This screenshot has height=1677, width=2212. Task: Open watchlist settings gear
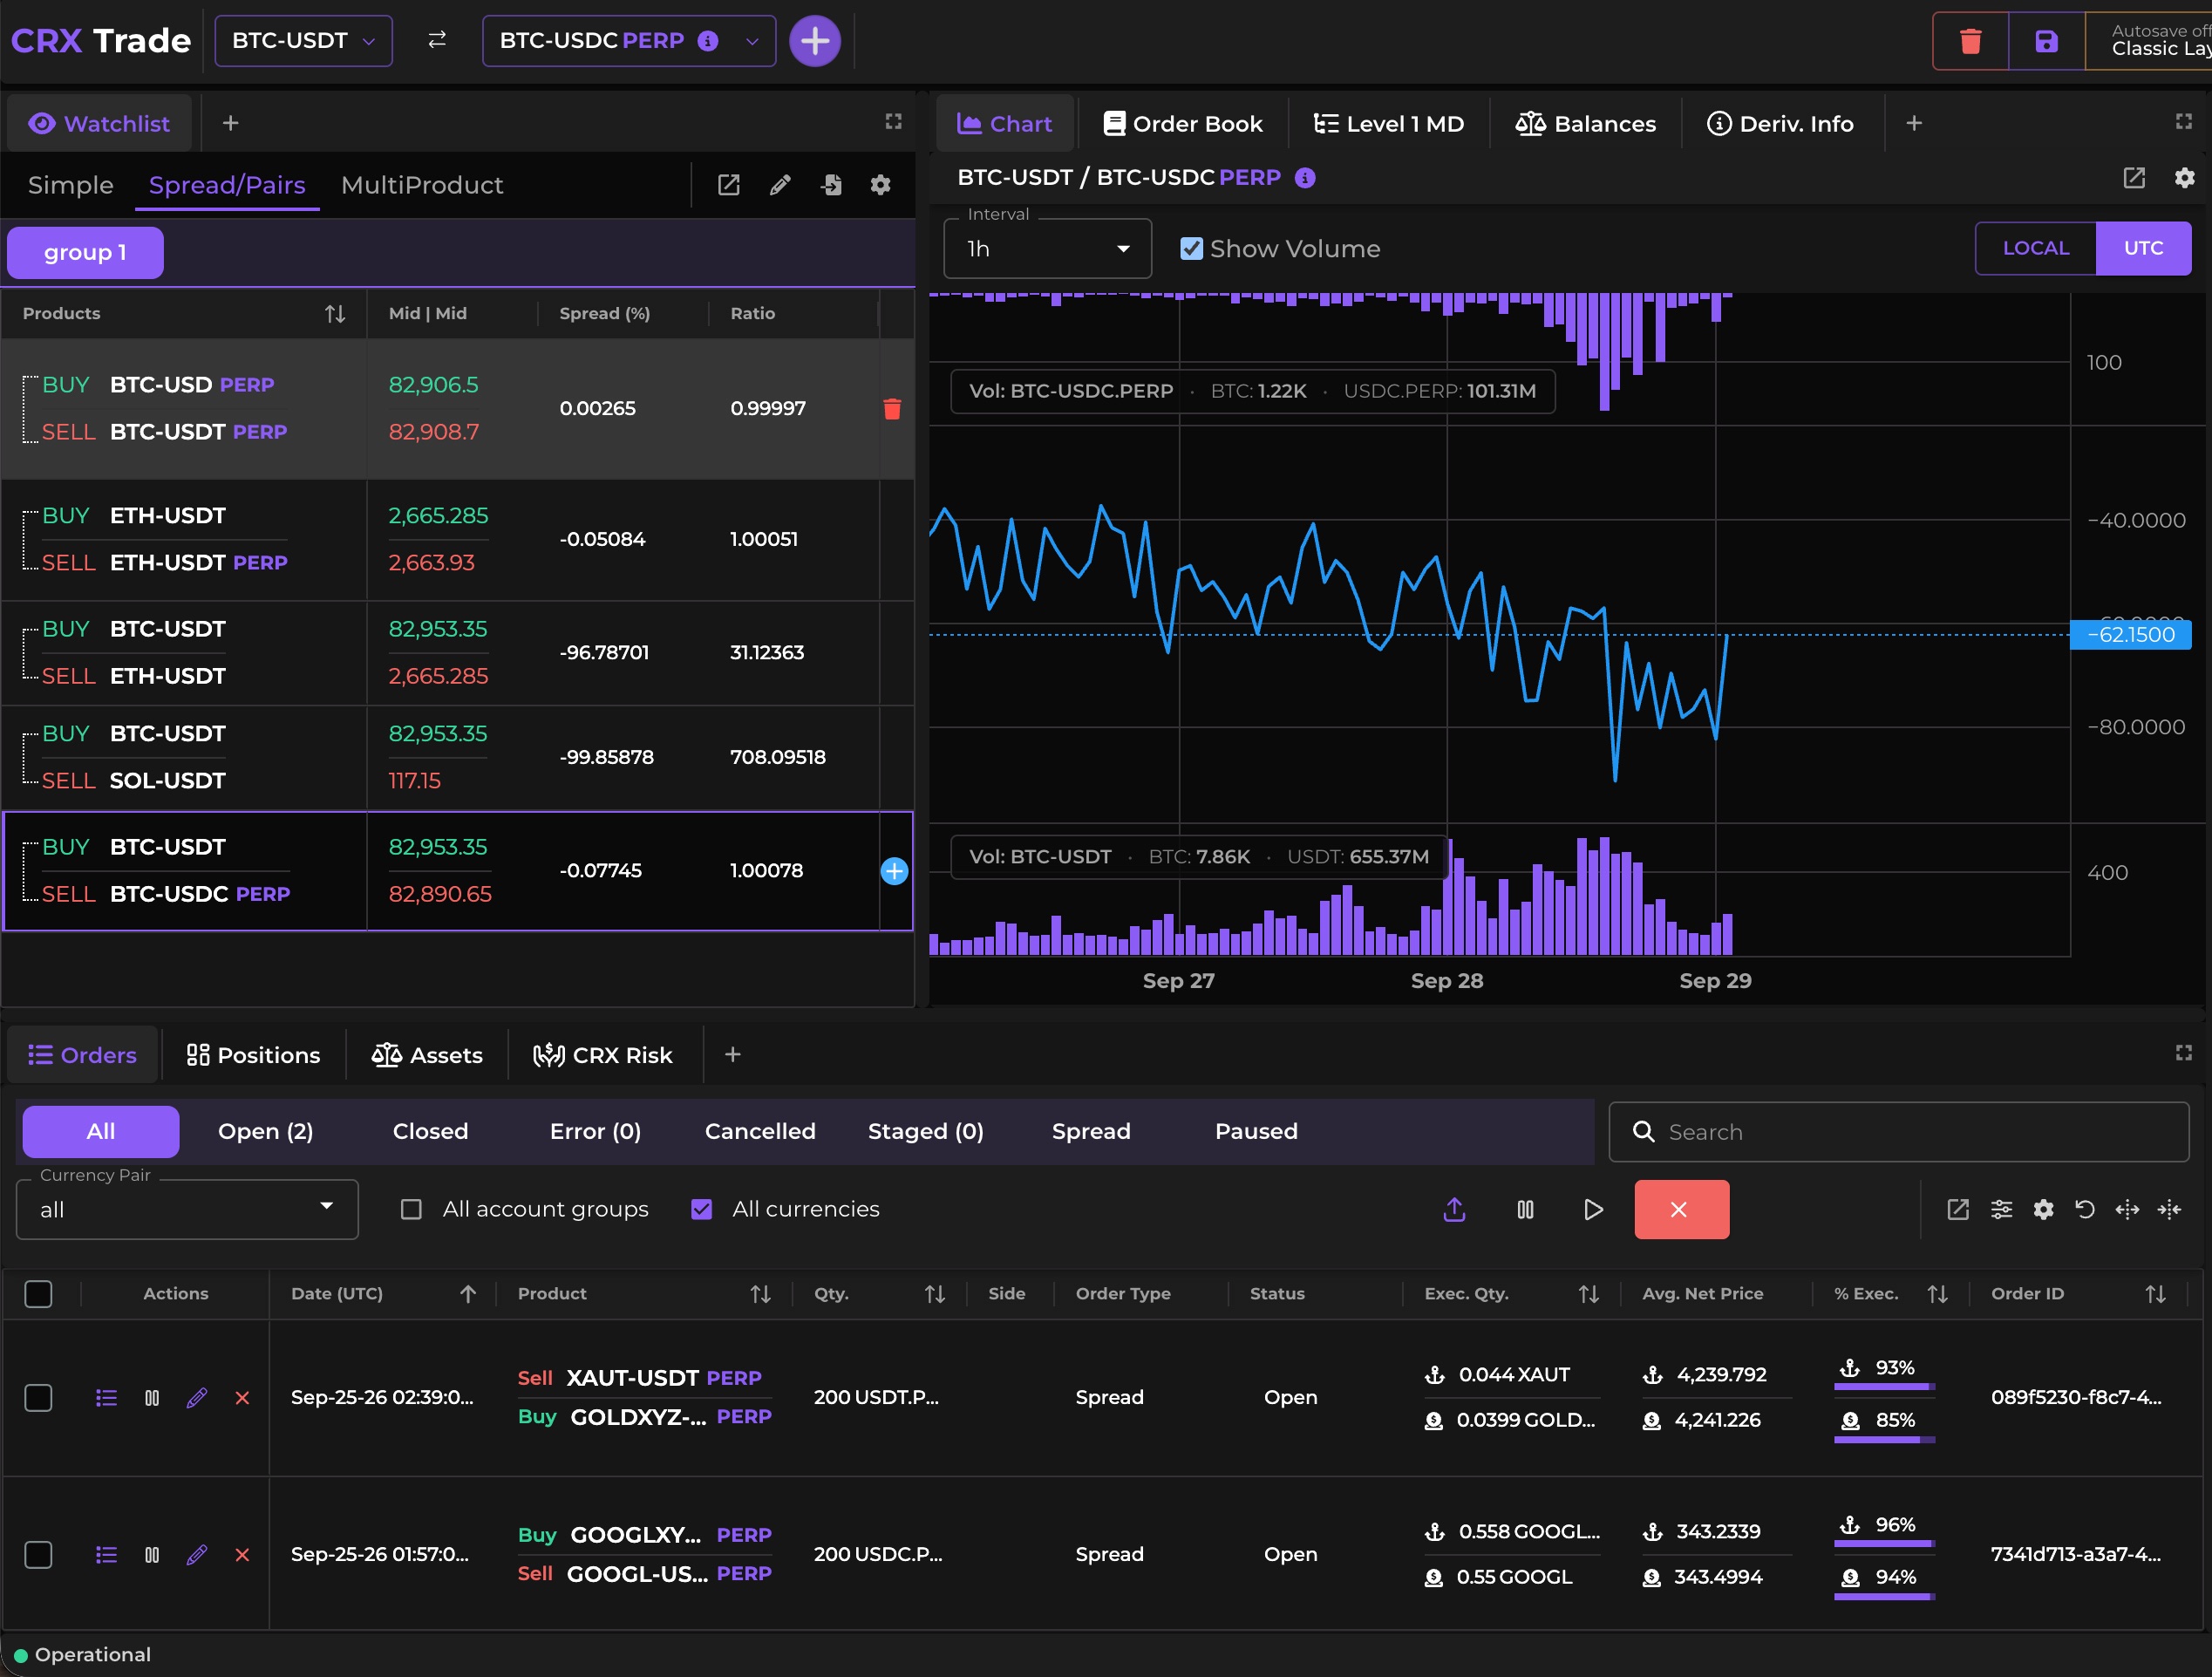point(880,185)
